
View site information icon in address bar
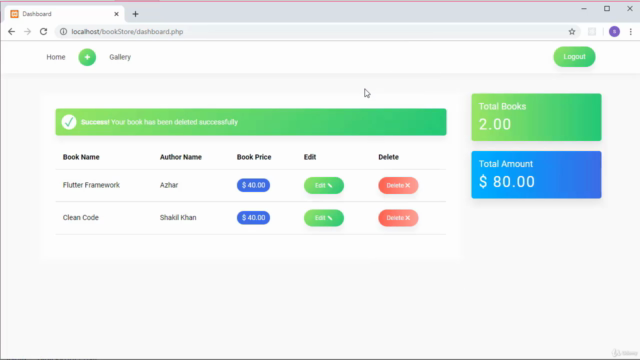(63, 31)
